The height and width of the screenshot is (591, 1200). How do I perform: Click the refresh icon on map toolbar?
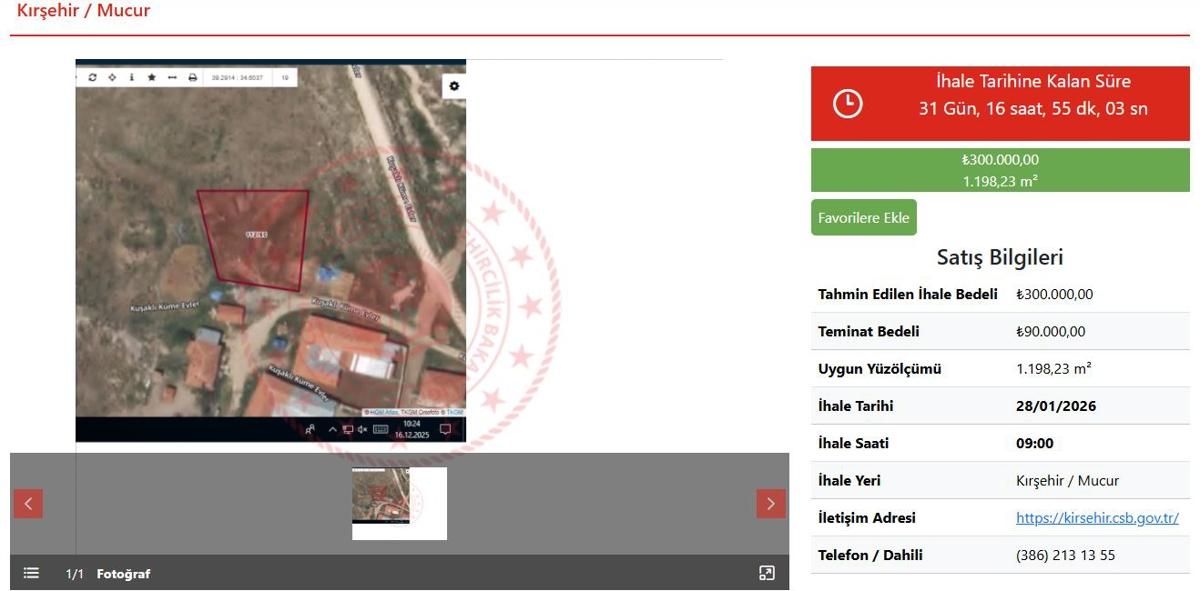[x=93, y=77]
